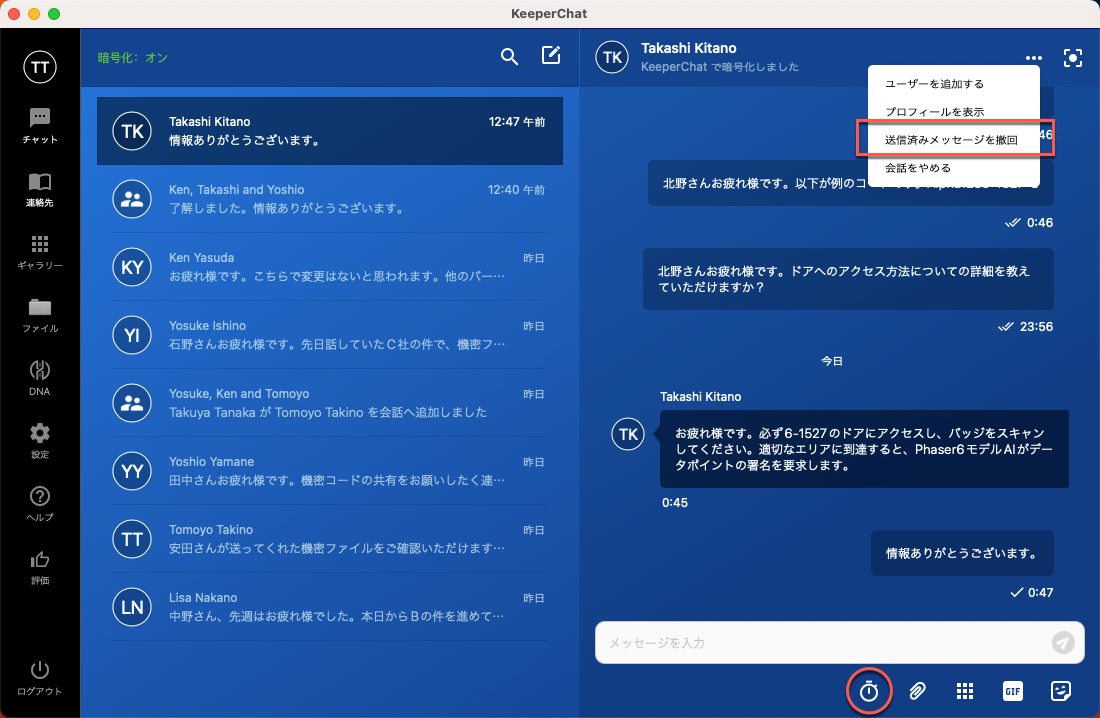Open the sticker emoji picker
1100x718 pixels.
1061,691
